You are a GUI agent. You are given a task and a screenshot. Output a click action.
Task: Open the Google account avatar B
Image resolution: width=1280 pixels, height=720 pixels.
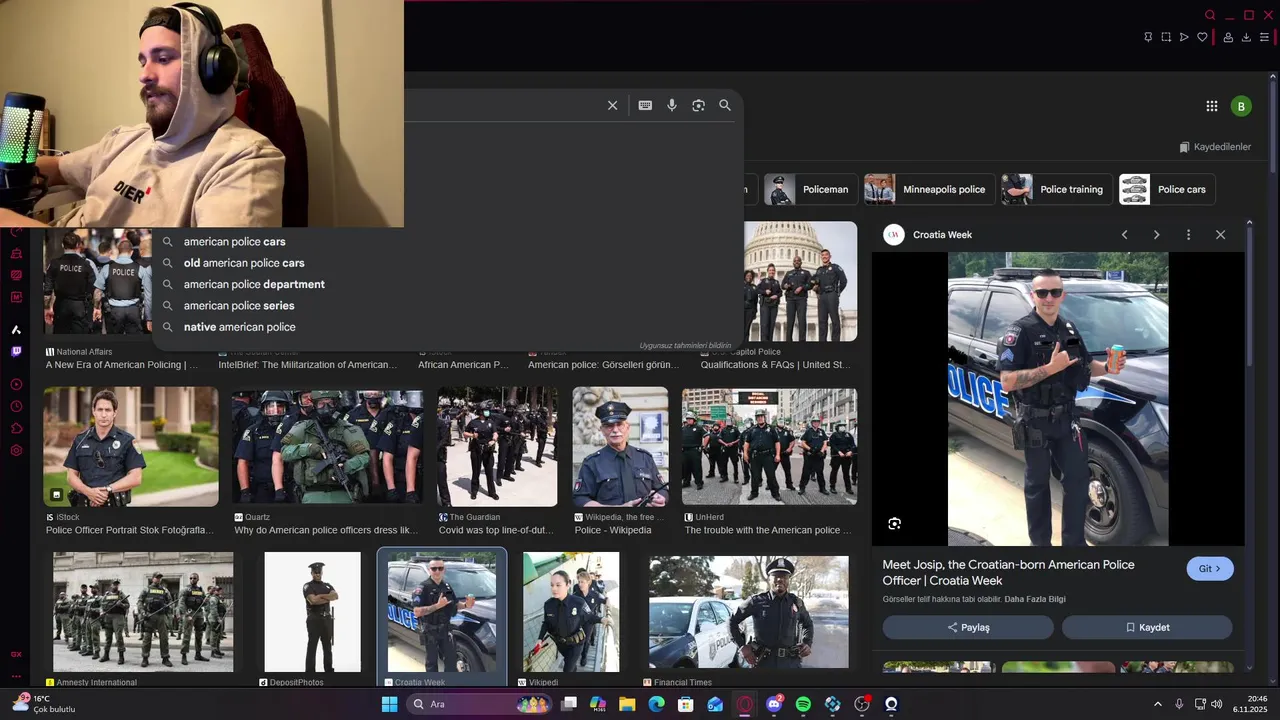point(1241,106)
